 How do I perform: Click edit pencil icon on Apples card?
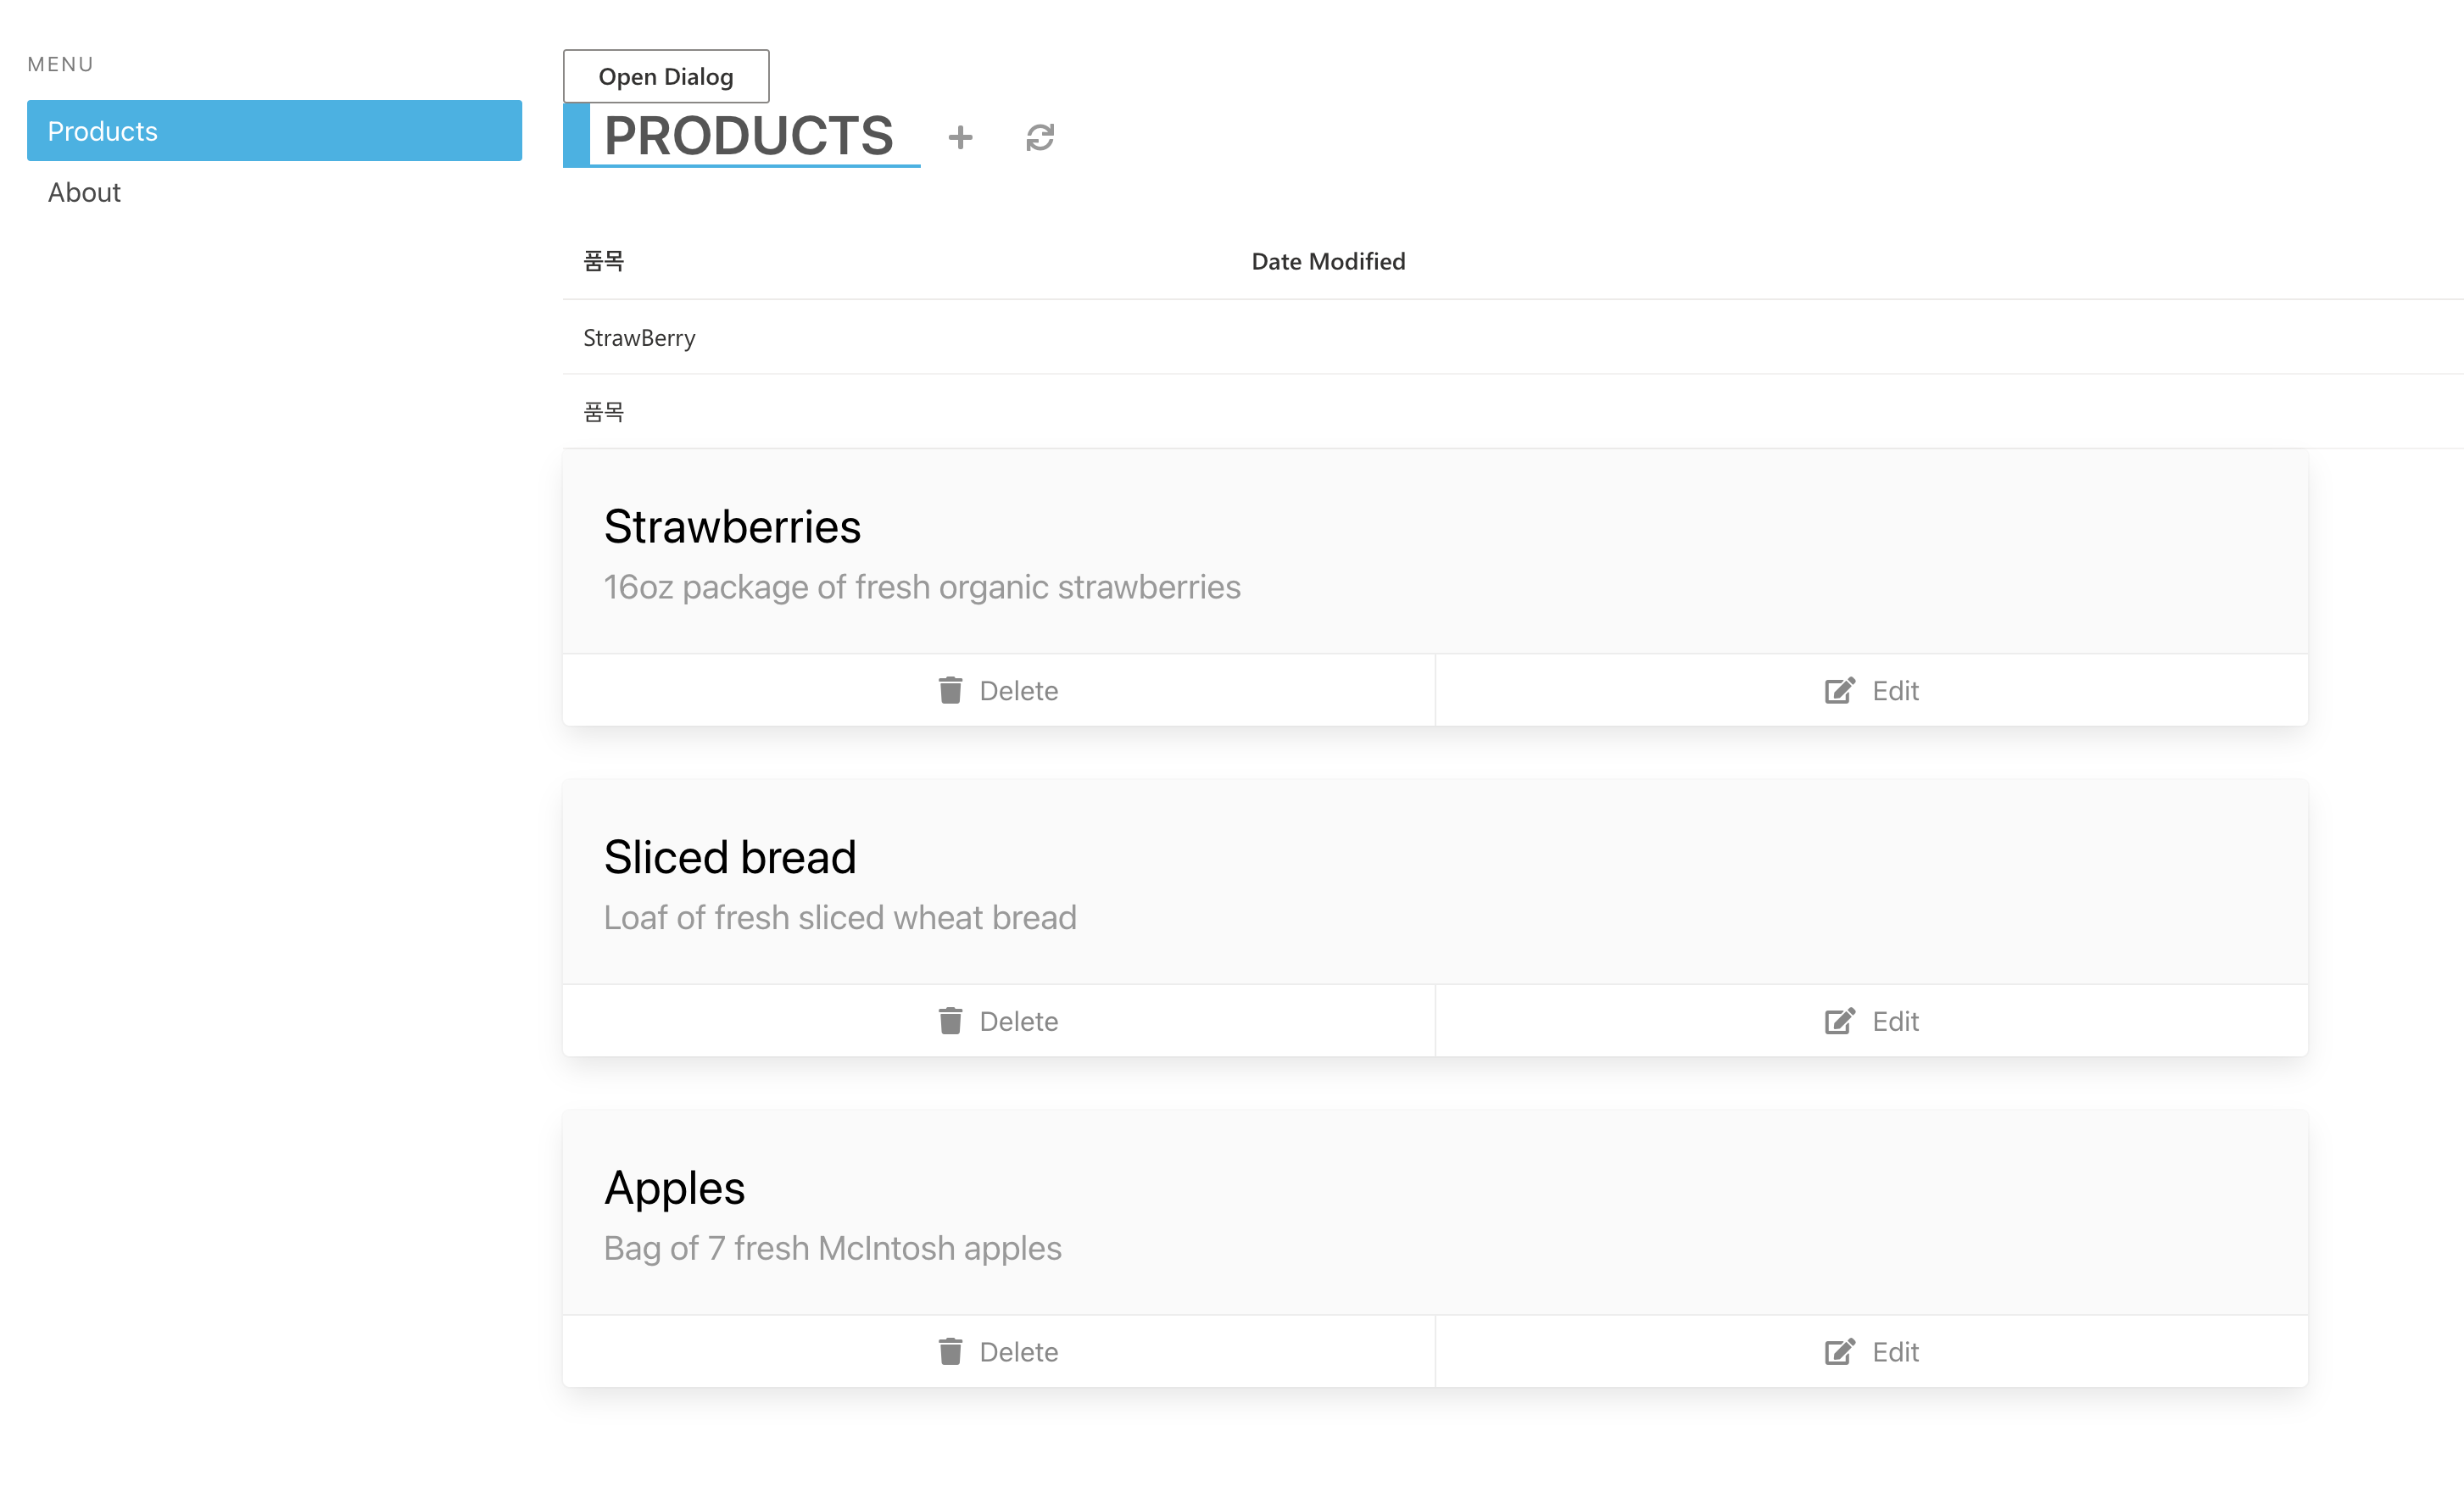point(1839,1352)
